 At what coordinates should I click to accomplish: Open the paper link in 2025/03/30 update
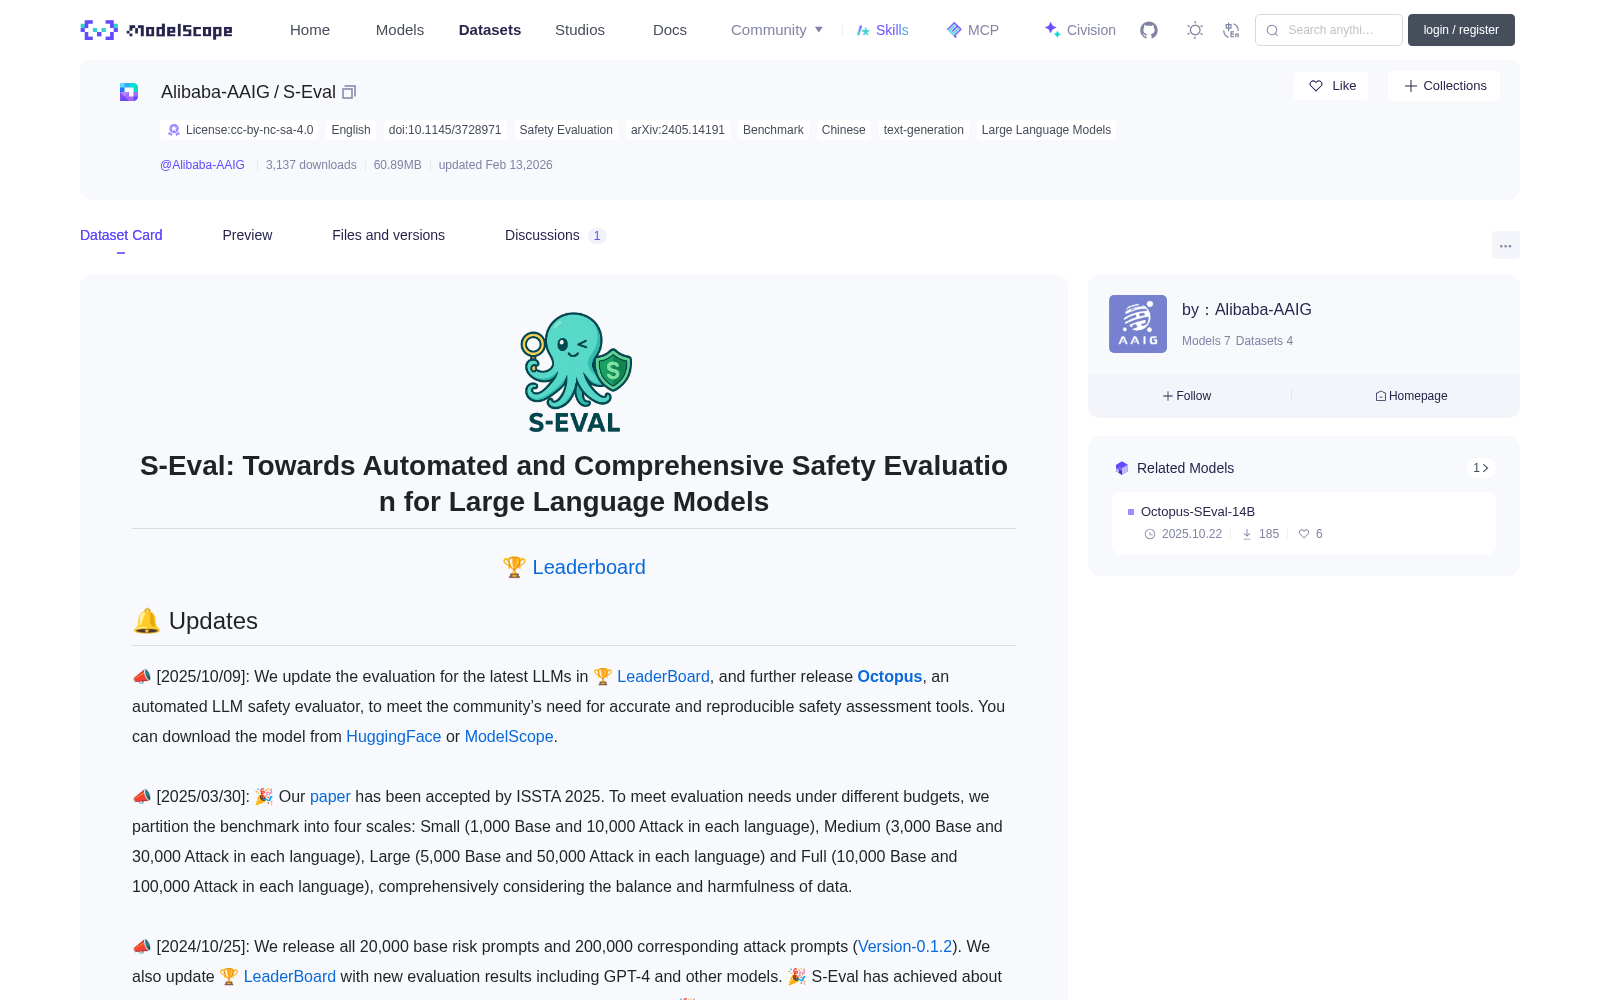pos(330,797)
